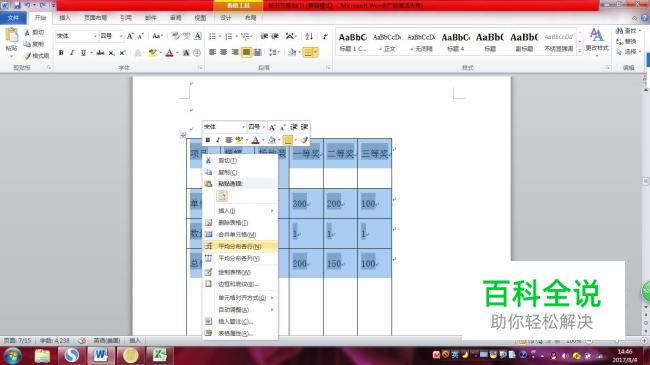Image resolution: width=650 pixels, height=365 pixels.
Task: Choose 平均分布各行(N) from the context menu
Action: [240, 246]
